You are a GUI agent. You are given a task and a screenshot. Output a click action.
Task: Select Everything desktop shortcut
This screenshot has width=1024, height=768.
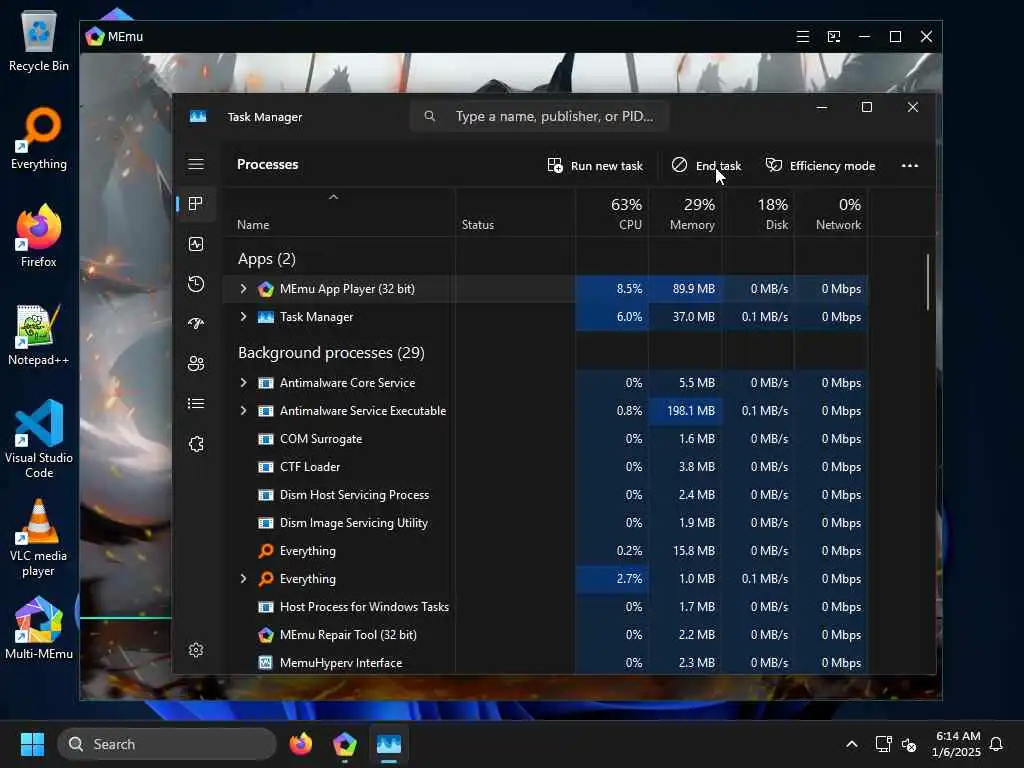point(39,138)
